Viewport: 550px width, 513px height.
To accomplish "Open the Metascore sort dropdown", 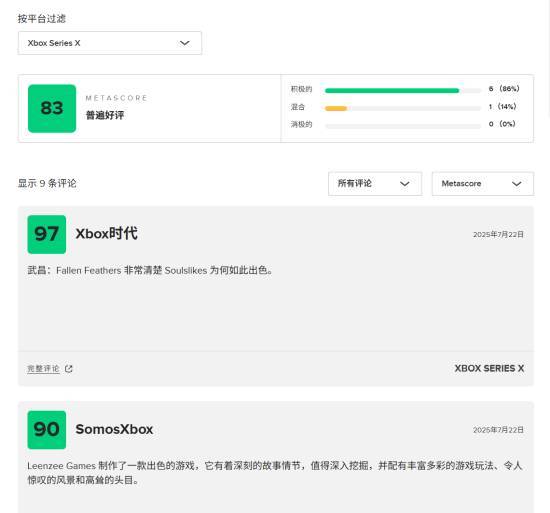I will coord(483,183).
